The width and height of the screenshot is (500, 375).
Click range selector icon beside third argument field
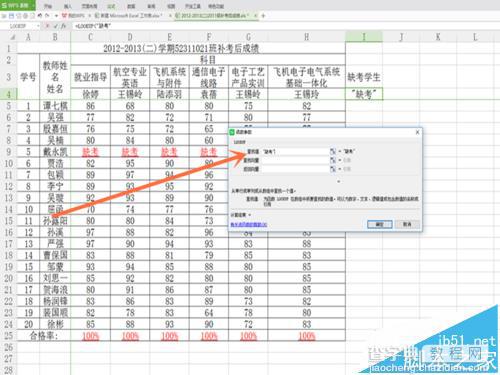click(x=333, y=169)
